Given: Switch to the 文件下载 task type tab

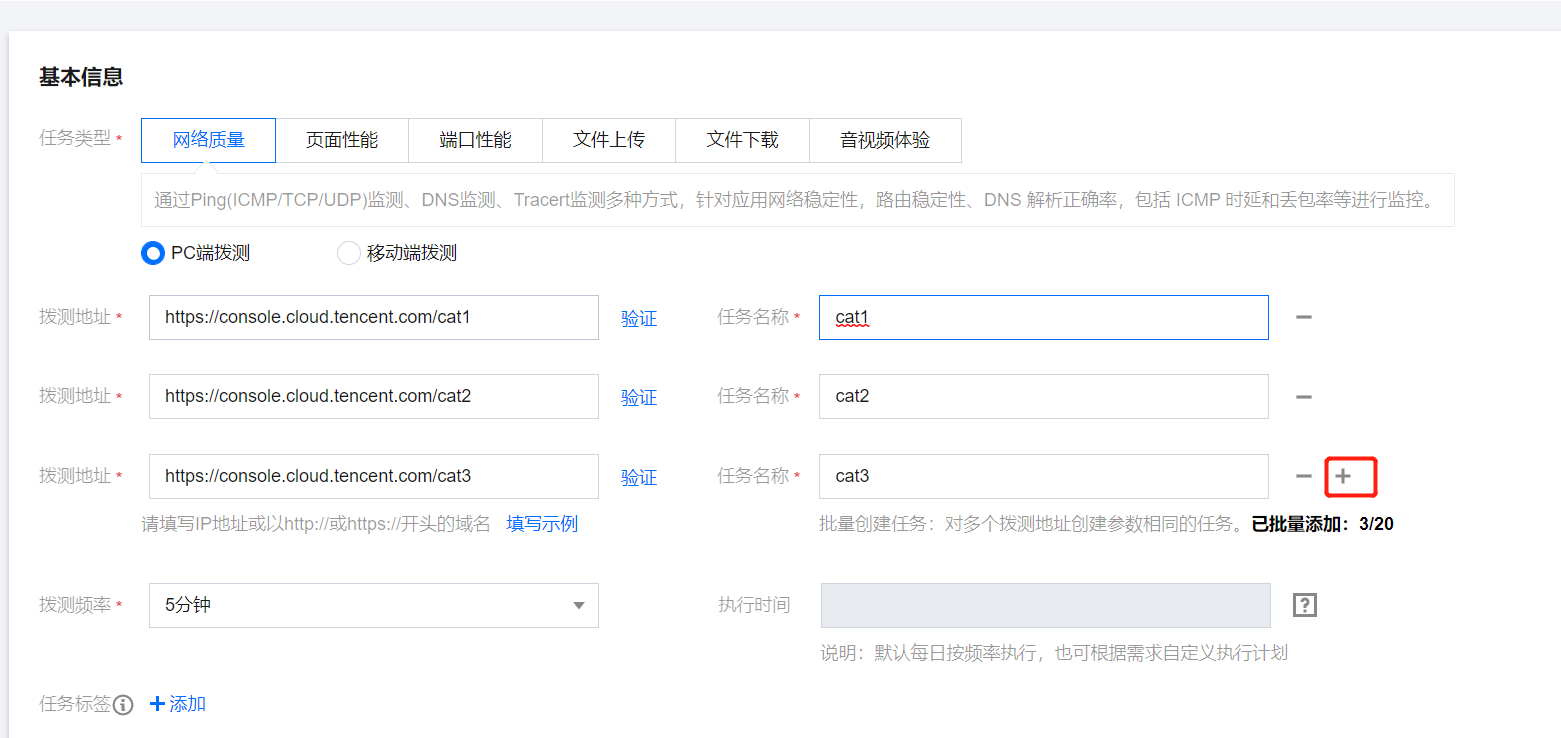Looking at the screenshot, I should click(x=742, y=140).
